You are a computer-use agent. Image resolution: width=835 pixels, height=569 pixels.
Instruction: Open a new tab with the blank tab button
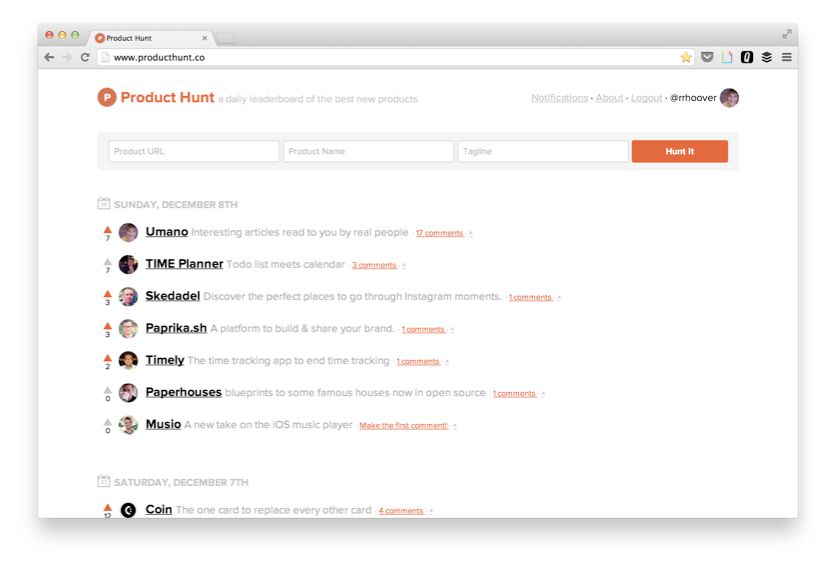click(226, 38)
